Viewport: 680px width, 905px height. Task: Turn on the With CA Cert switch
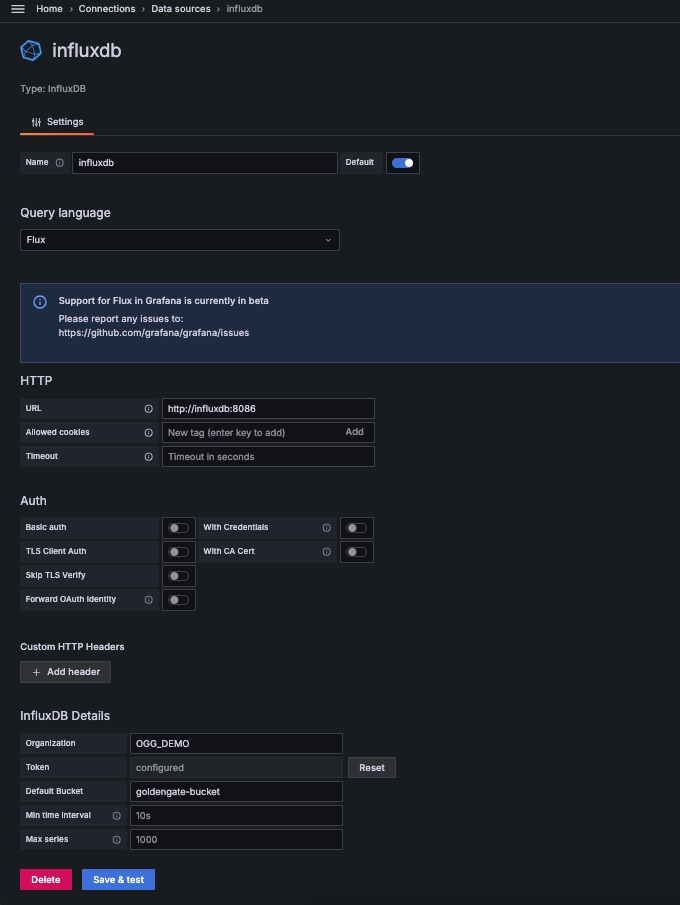[356, 552]
